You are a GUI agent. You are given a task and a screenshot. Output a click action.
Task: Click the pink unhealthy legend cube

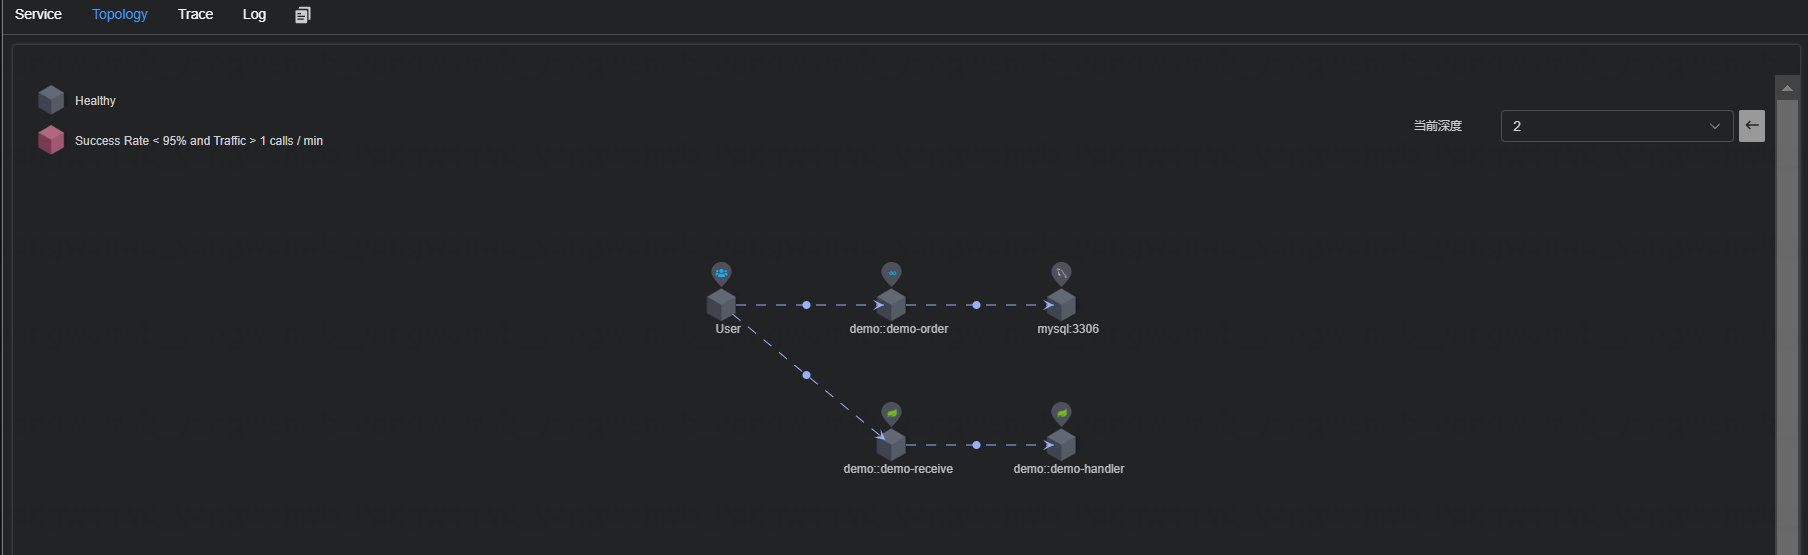[x=51, y=140]
